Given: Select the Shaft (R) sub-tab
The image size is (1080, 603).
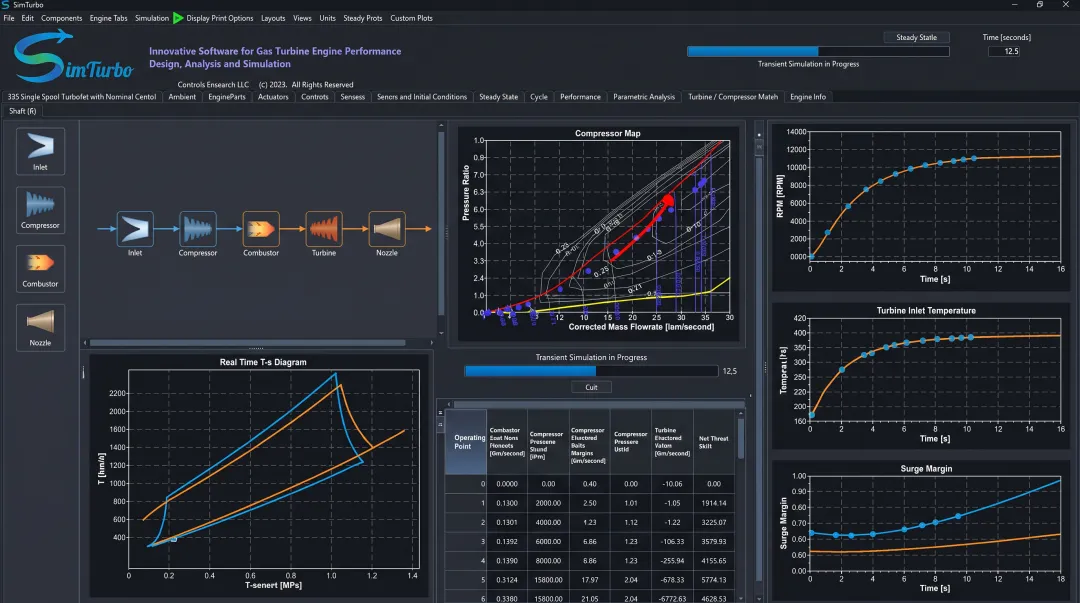Looking at the screenshot, I should (x=22, y=111).
